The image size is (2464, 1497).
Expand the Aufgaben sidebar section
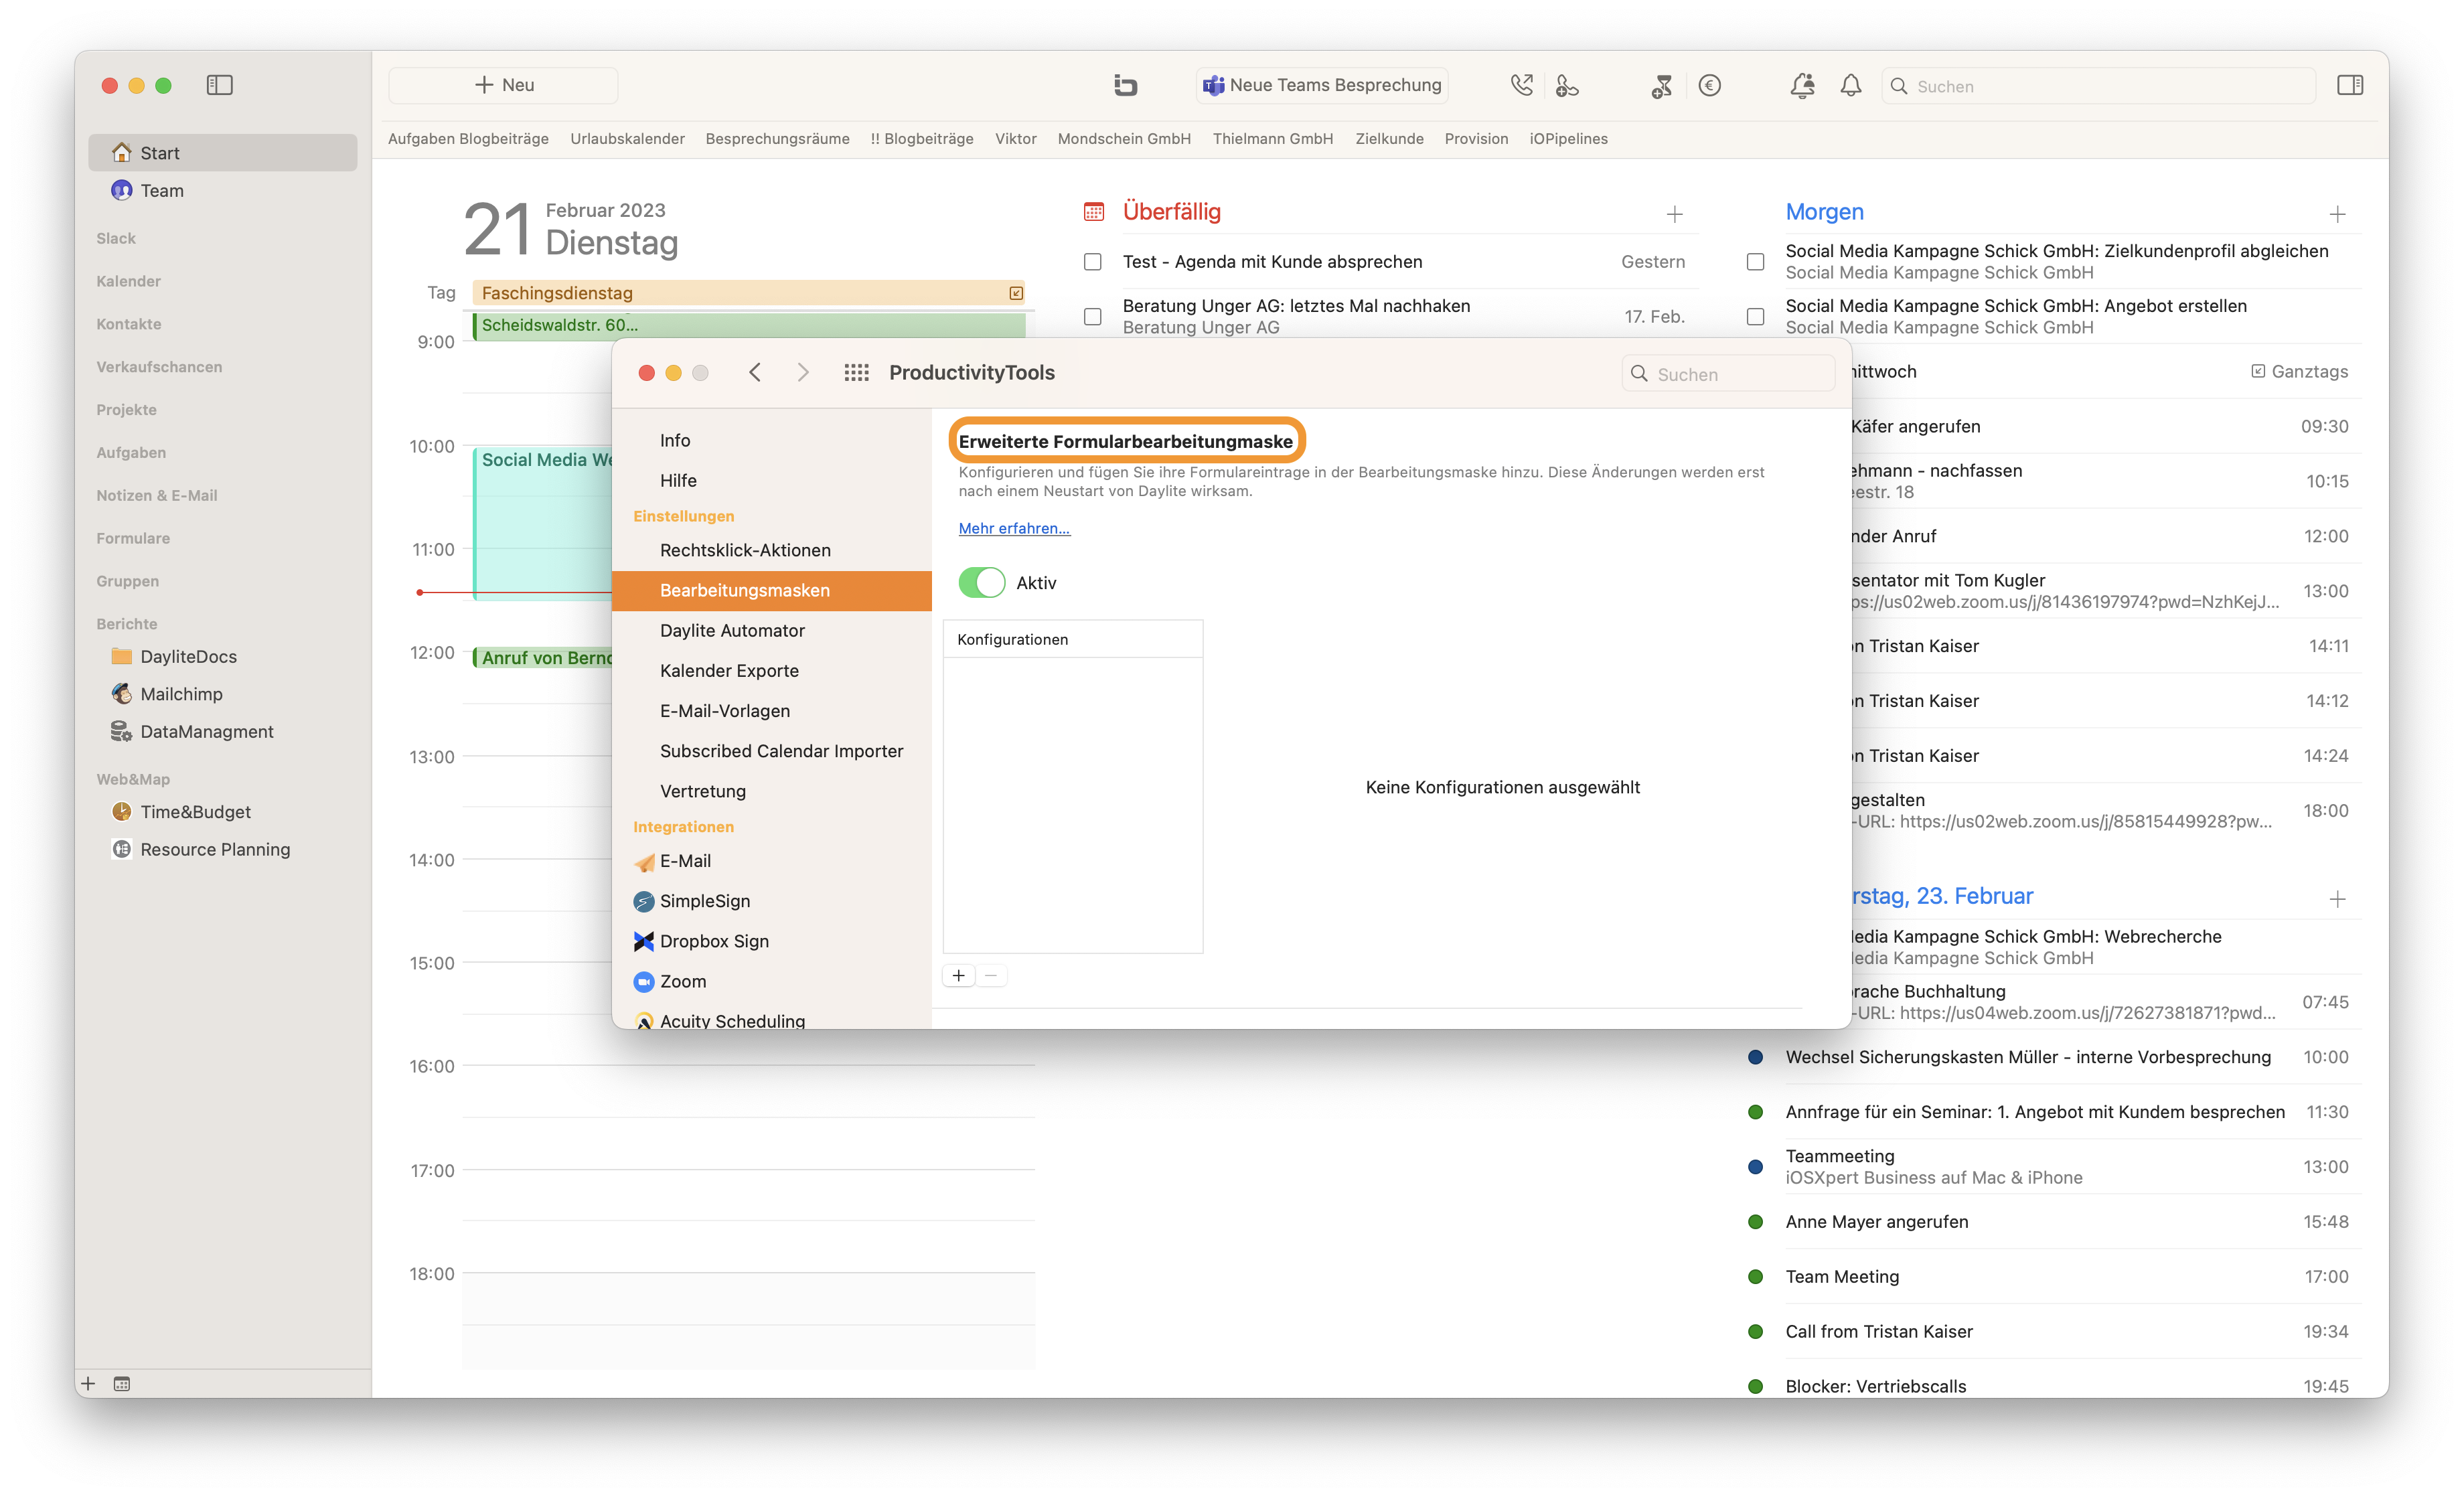131,453
